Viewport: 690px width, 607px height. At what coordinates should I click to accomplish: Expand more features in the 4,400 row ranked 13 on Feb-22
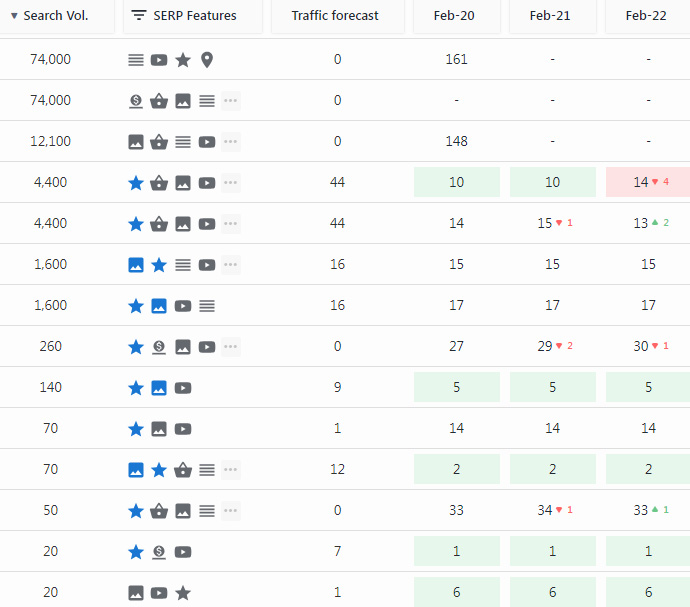click(231, 224)
